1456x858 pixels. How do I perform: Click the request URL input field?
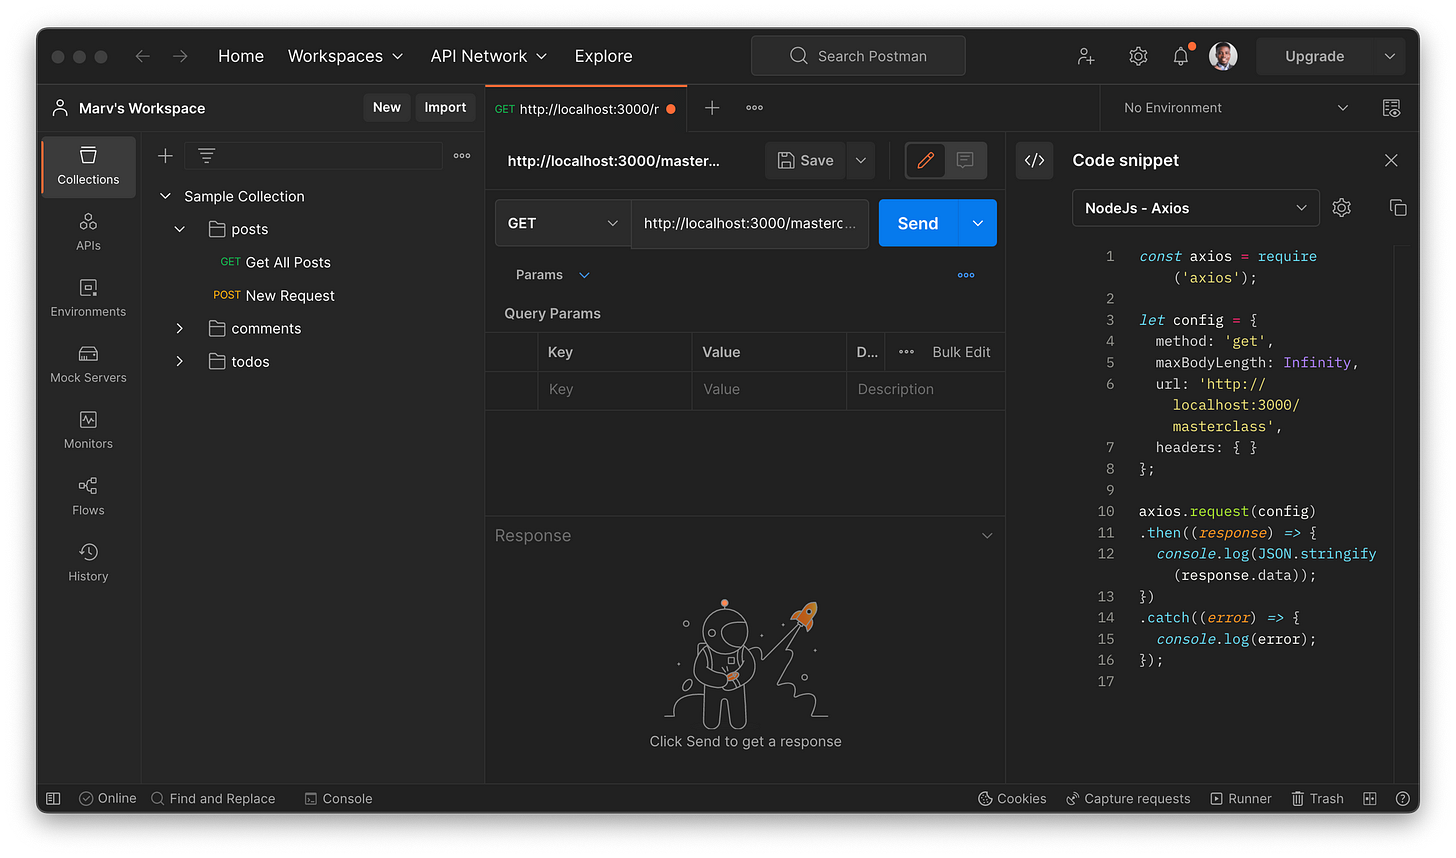(x=750, y=223)
